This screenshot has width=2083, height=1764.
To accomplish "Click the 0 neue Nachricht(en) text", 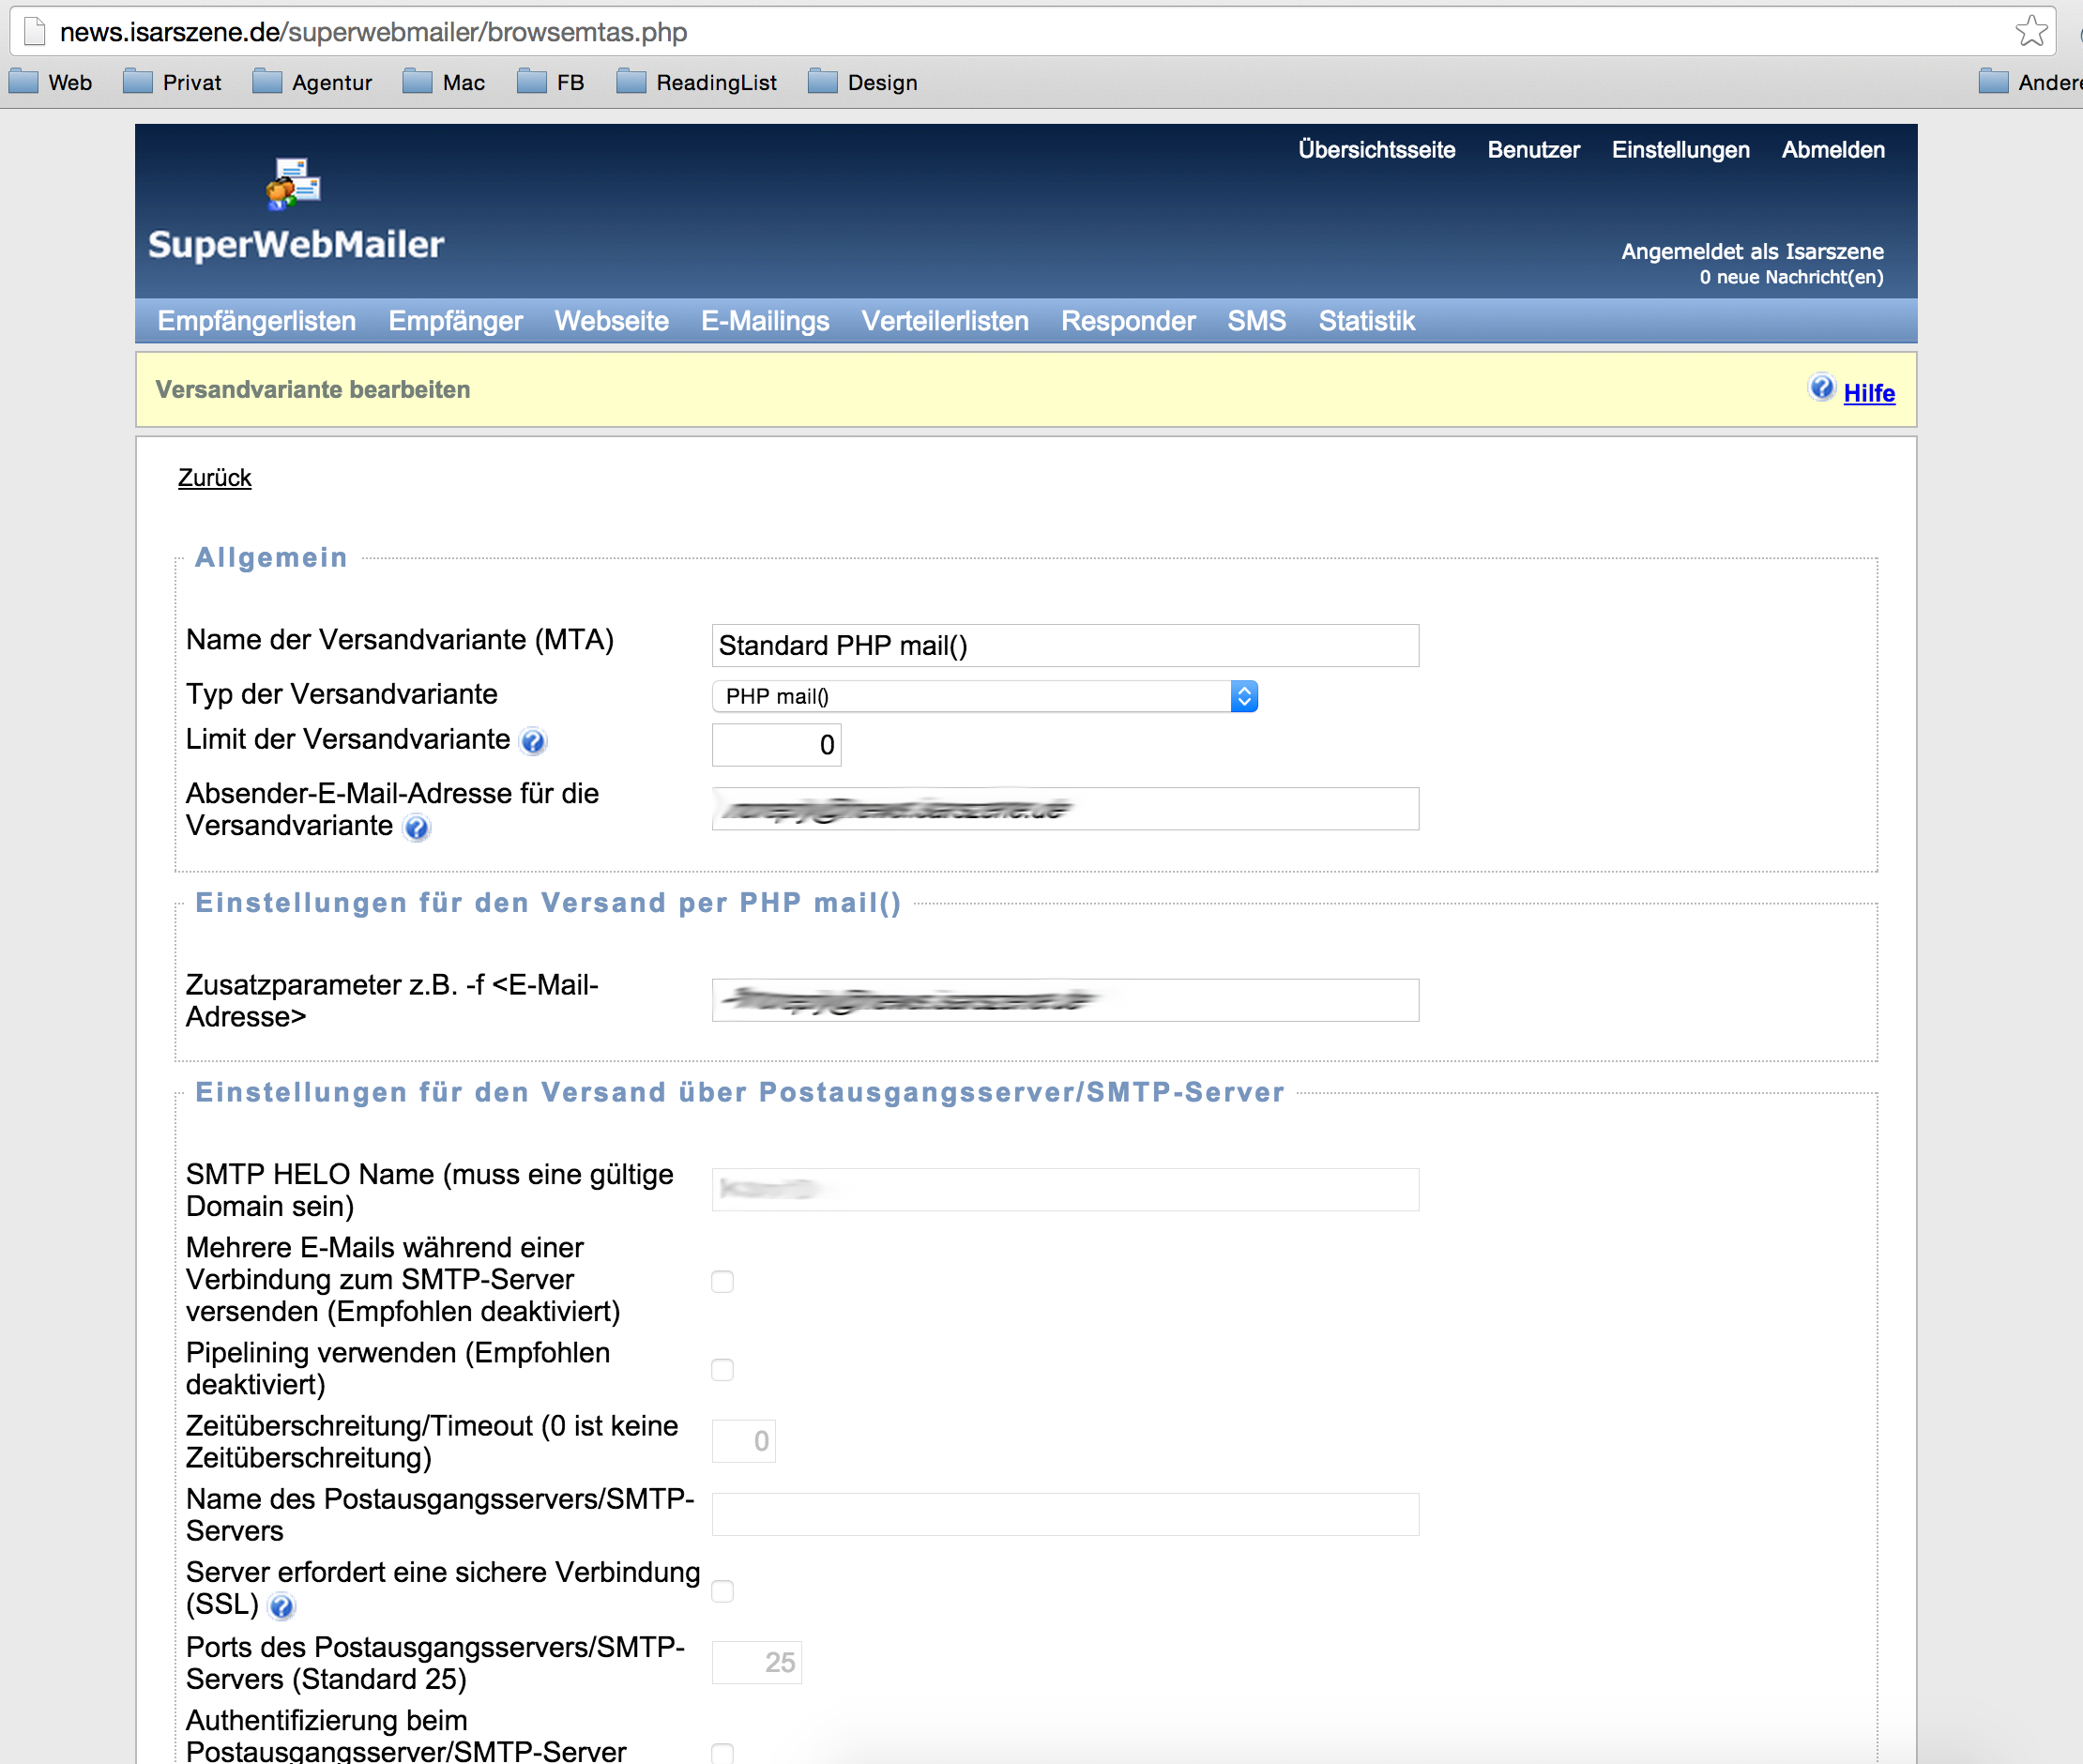I will 1791,277.
